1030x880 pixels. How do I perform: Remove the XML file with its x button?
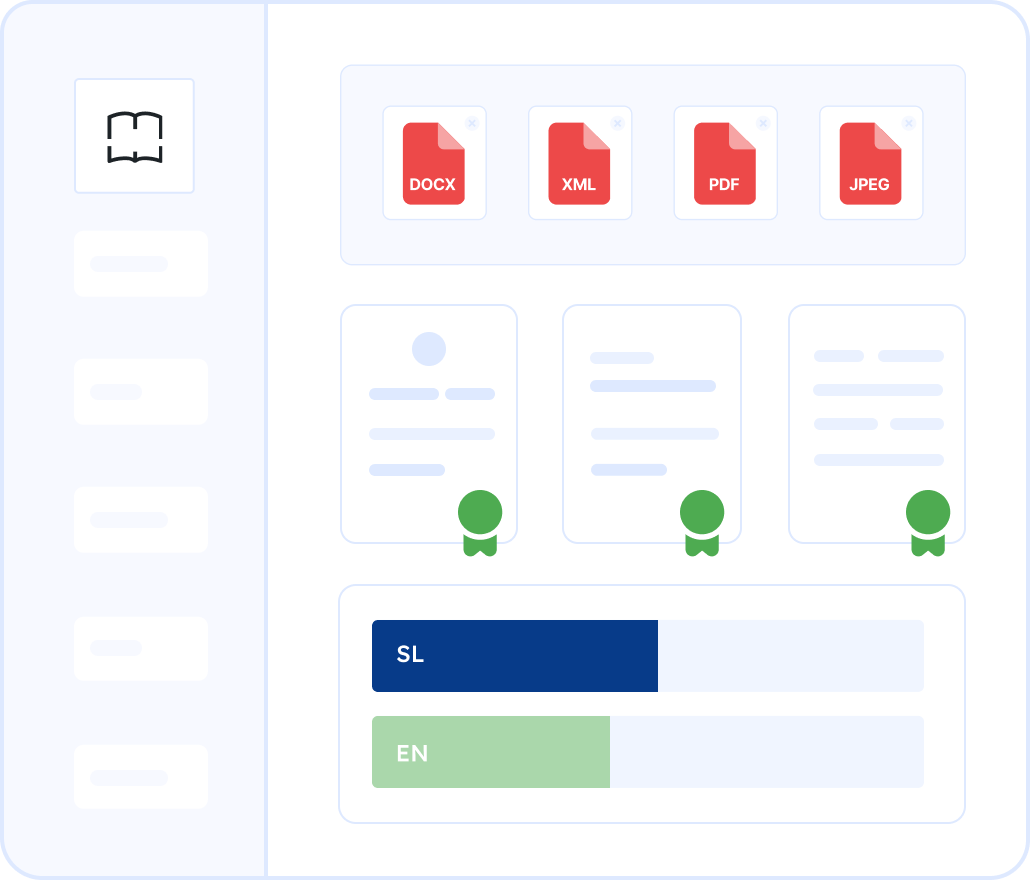click(x=617, y=123)
